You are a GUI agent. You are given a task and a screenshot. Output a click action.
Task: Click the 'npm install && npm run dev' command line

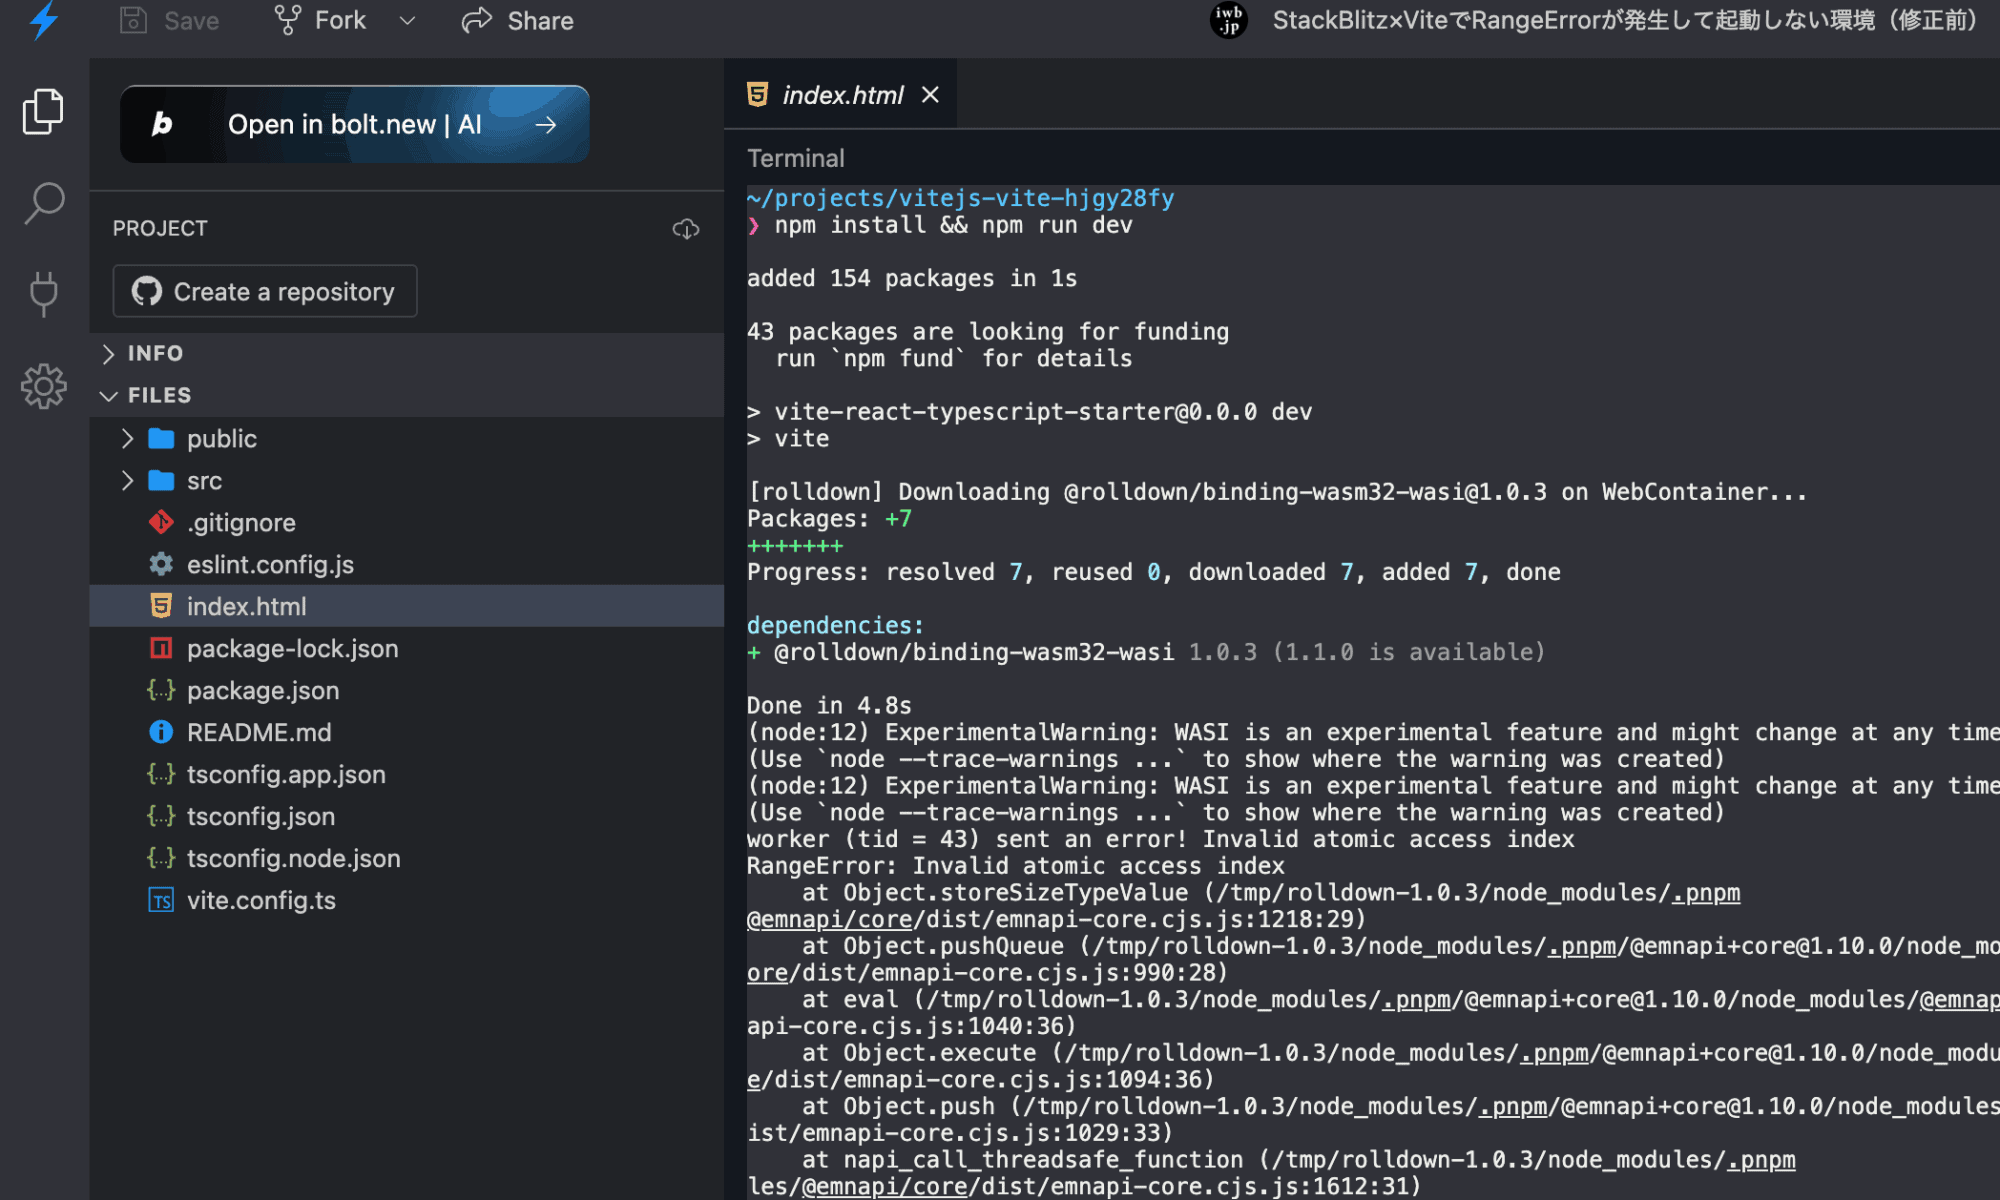(x=953, y=225)
